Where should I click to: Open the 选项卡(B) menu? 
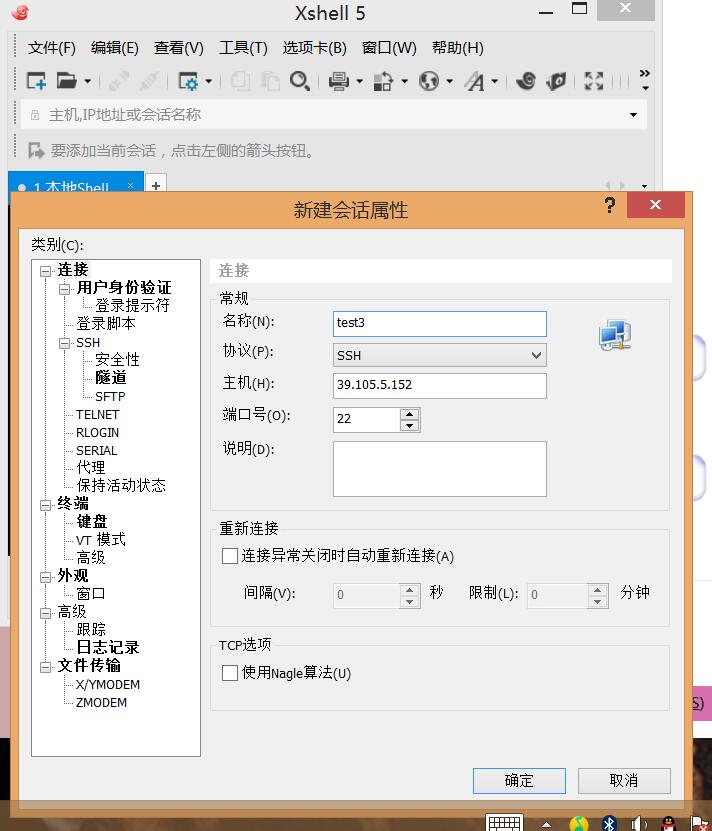coord(314,48)
